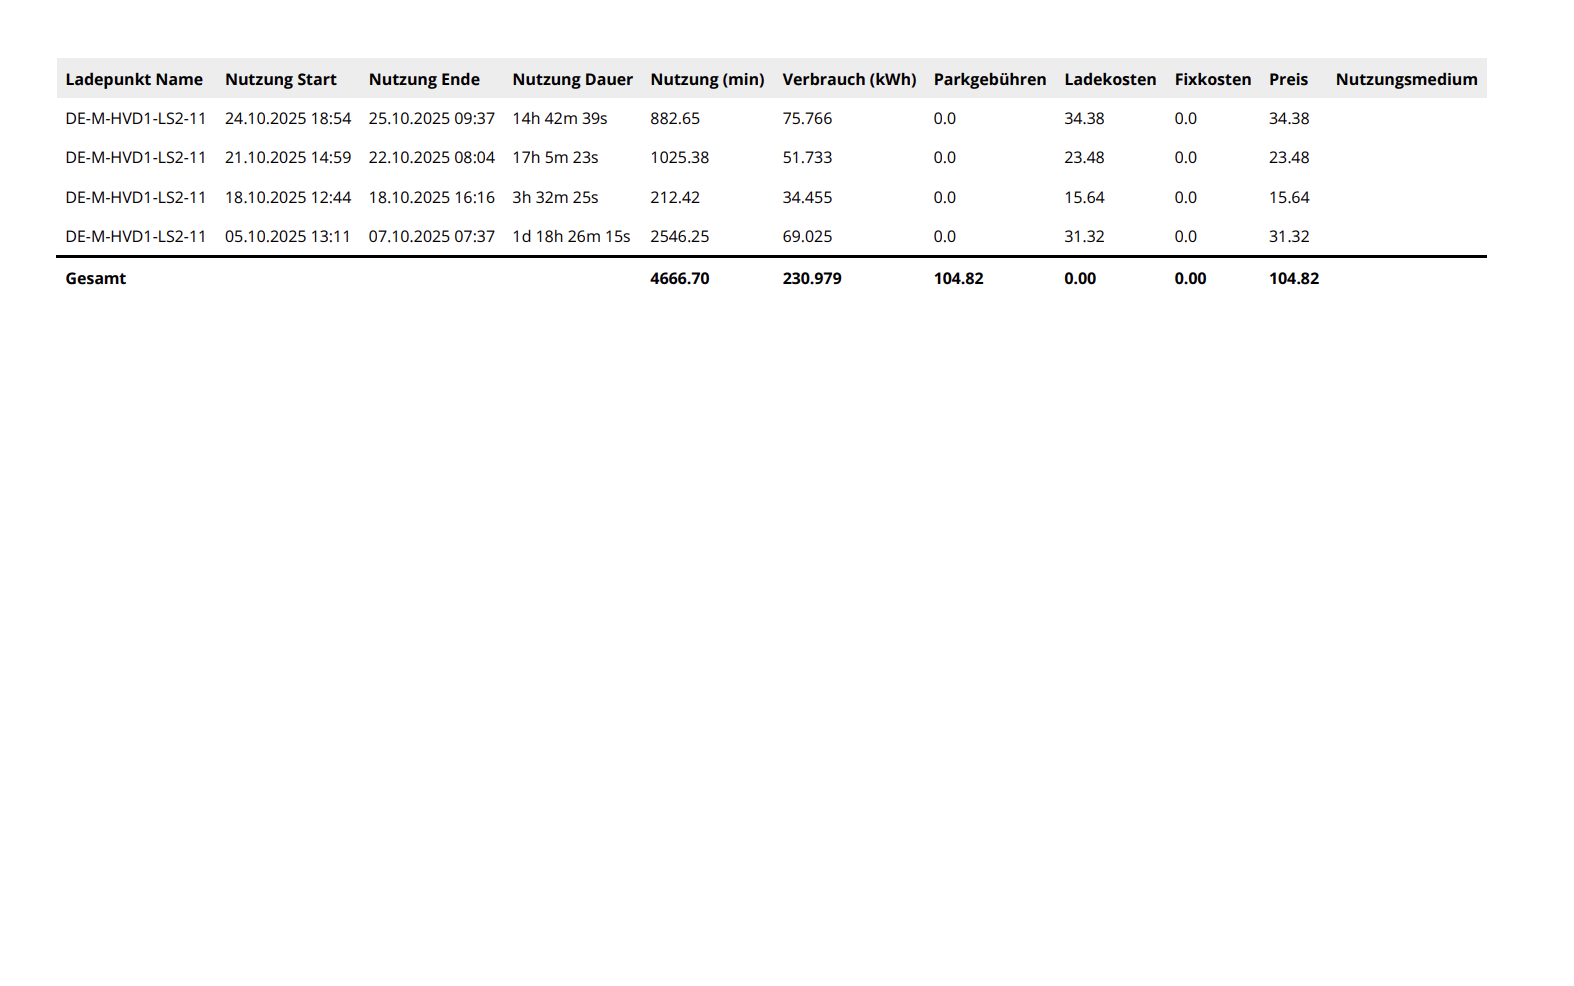This screenshot has width=1574, height=986.
Task: Click the "Preis" column header
Action: point(1288,79)
